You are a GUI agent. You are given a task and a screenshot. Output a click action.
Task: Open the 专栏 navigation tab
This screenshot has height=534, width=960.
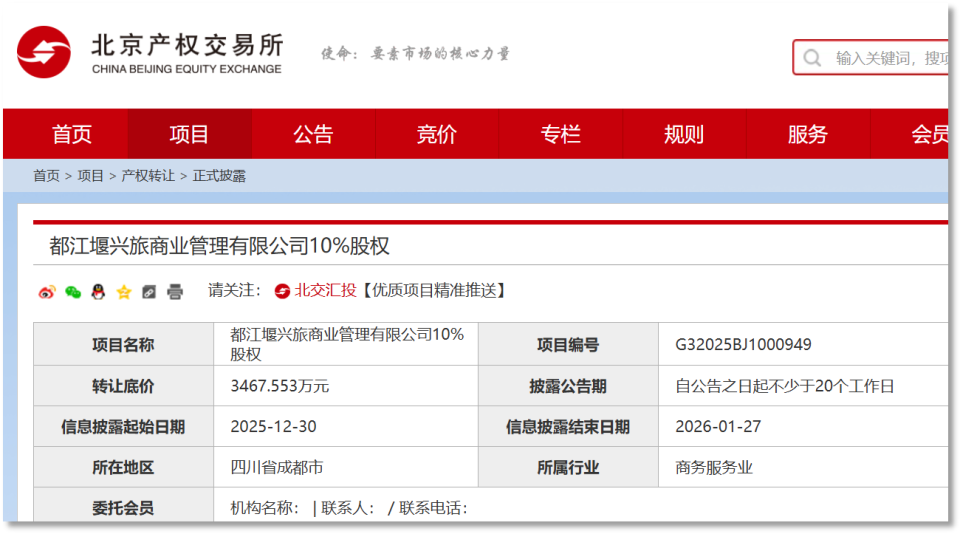[x=560, y=134]
